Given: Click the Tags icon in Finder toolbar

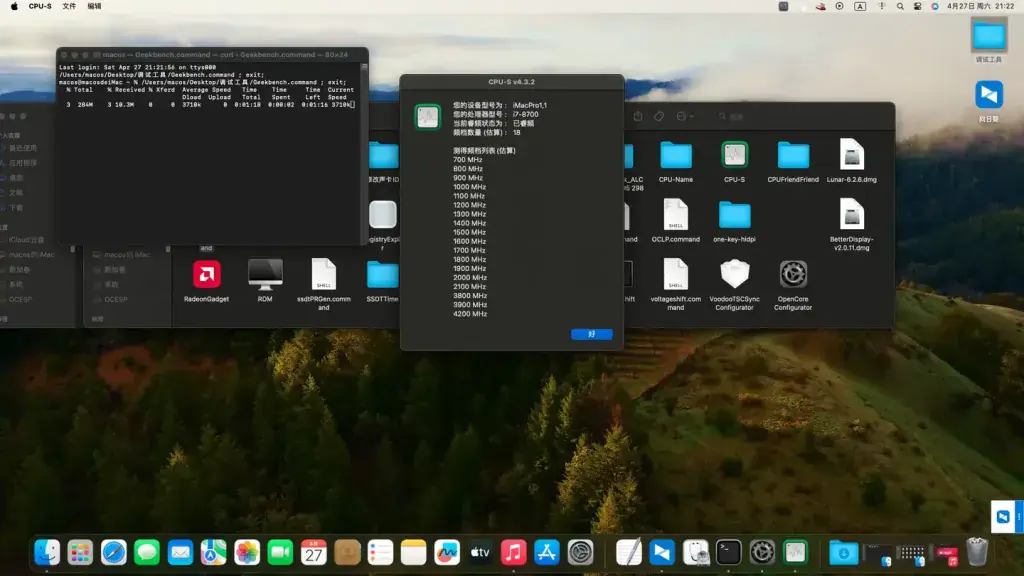Looking at the screenshot, I should (659, 116).
